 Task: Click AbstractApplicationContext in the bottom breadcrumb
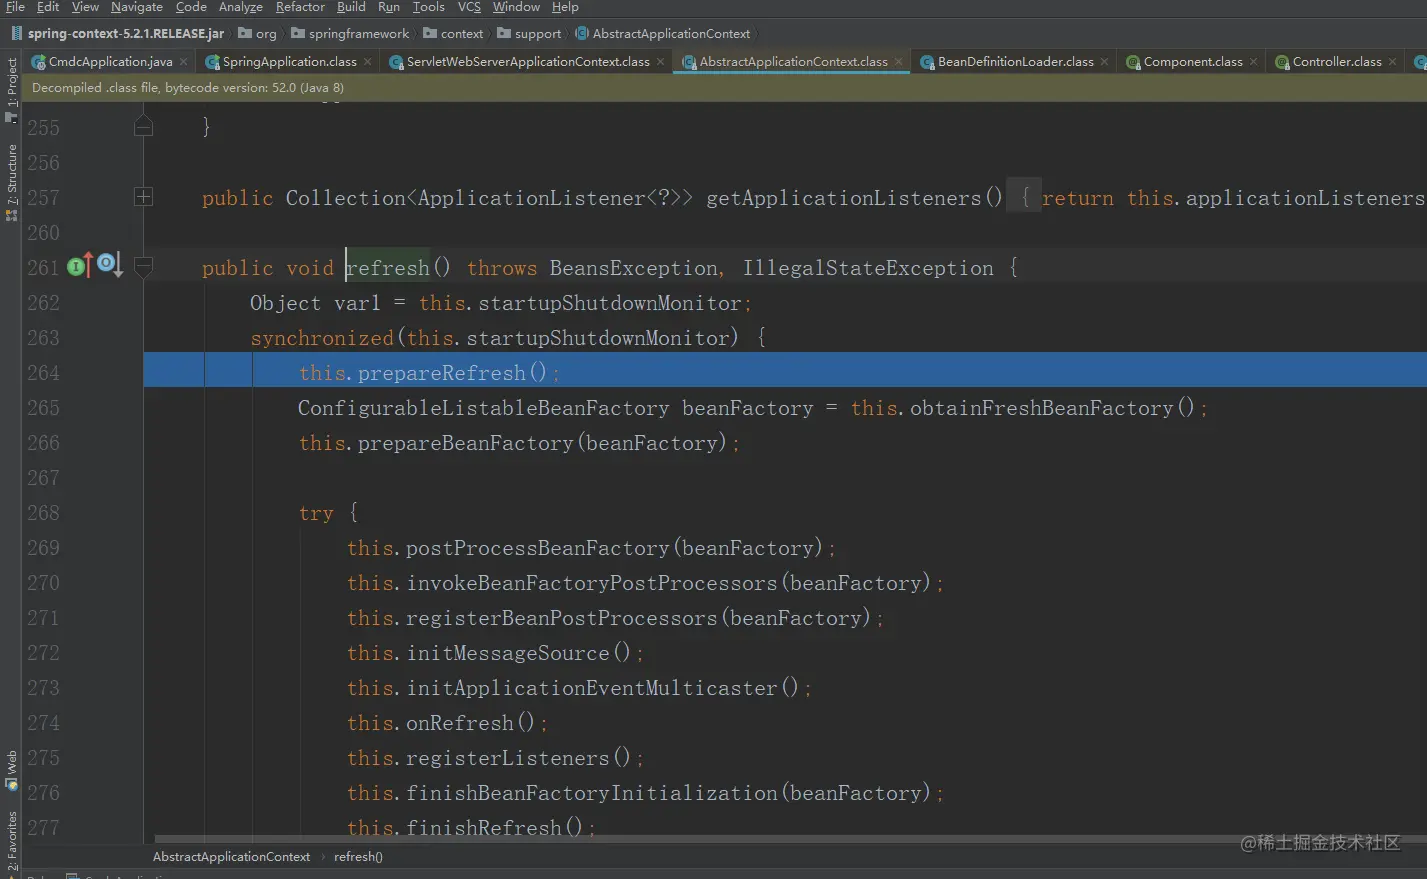231,857
